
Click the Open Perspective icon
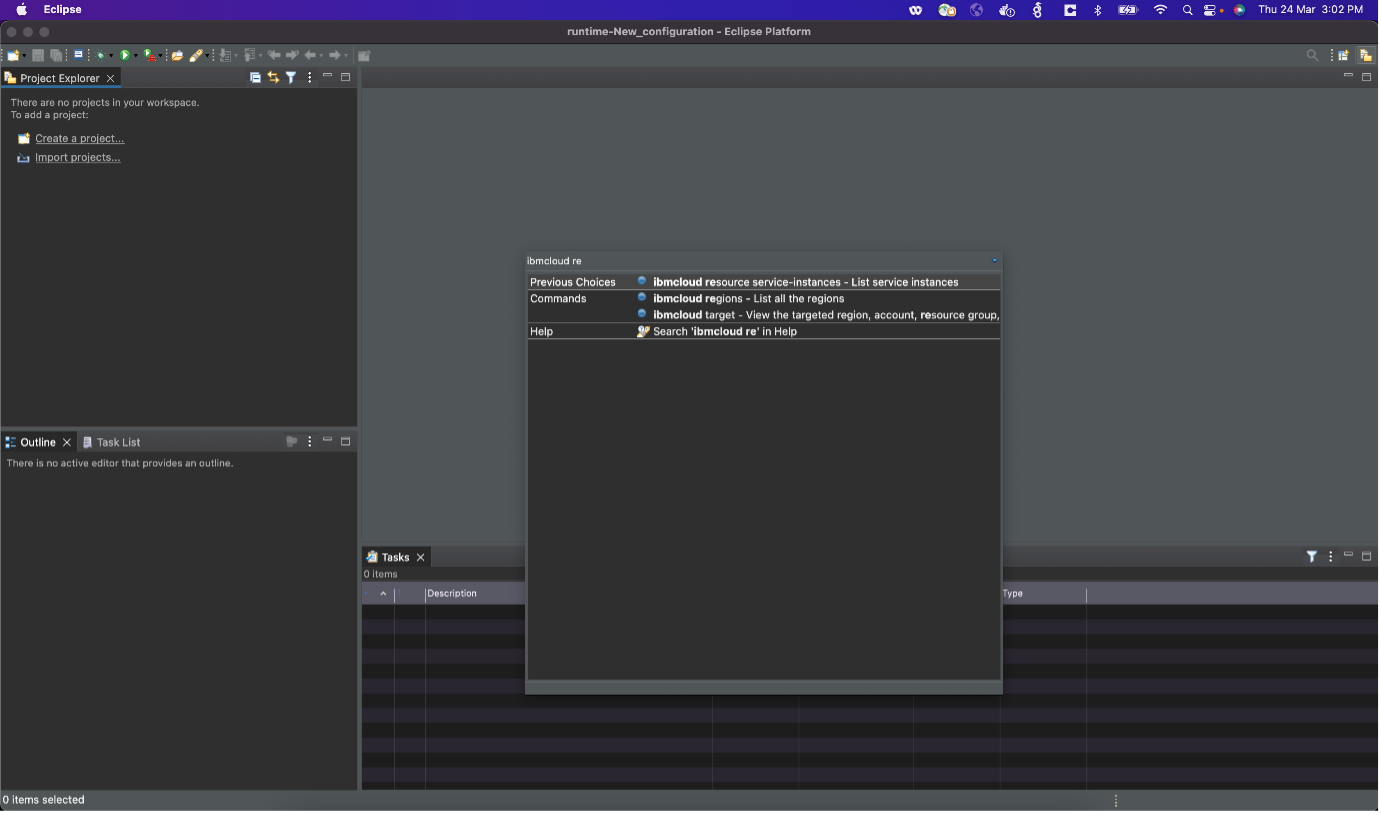pos(1343,55)
